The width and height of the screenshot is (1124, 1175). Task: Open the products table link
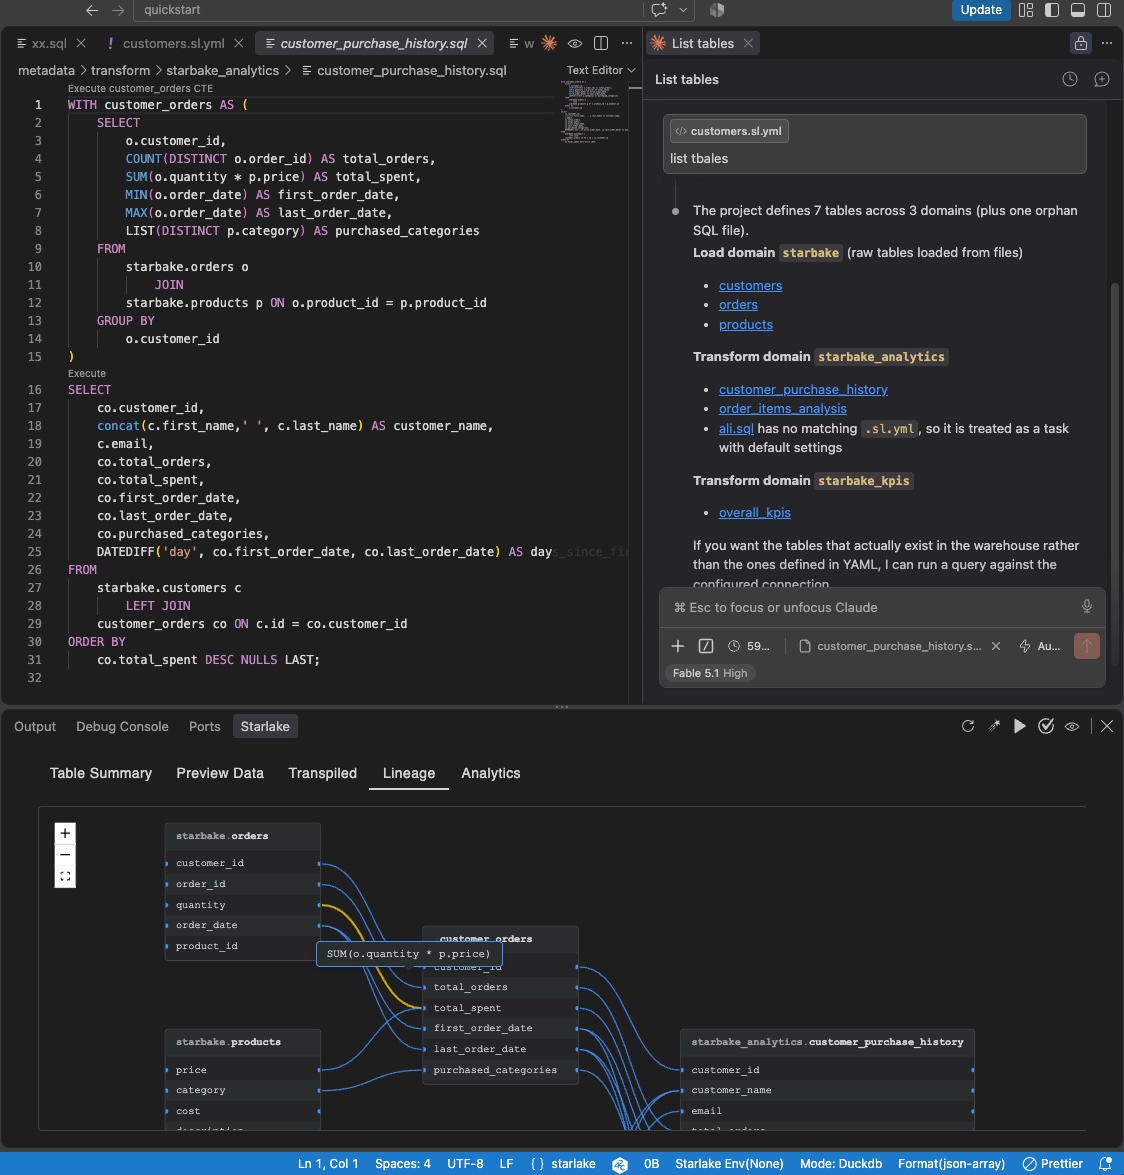tap(746, 324)
